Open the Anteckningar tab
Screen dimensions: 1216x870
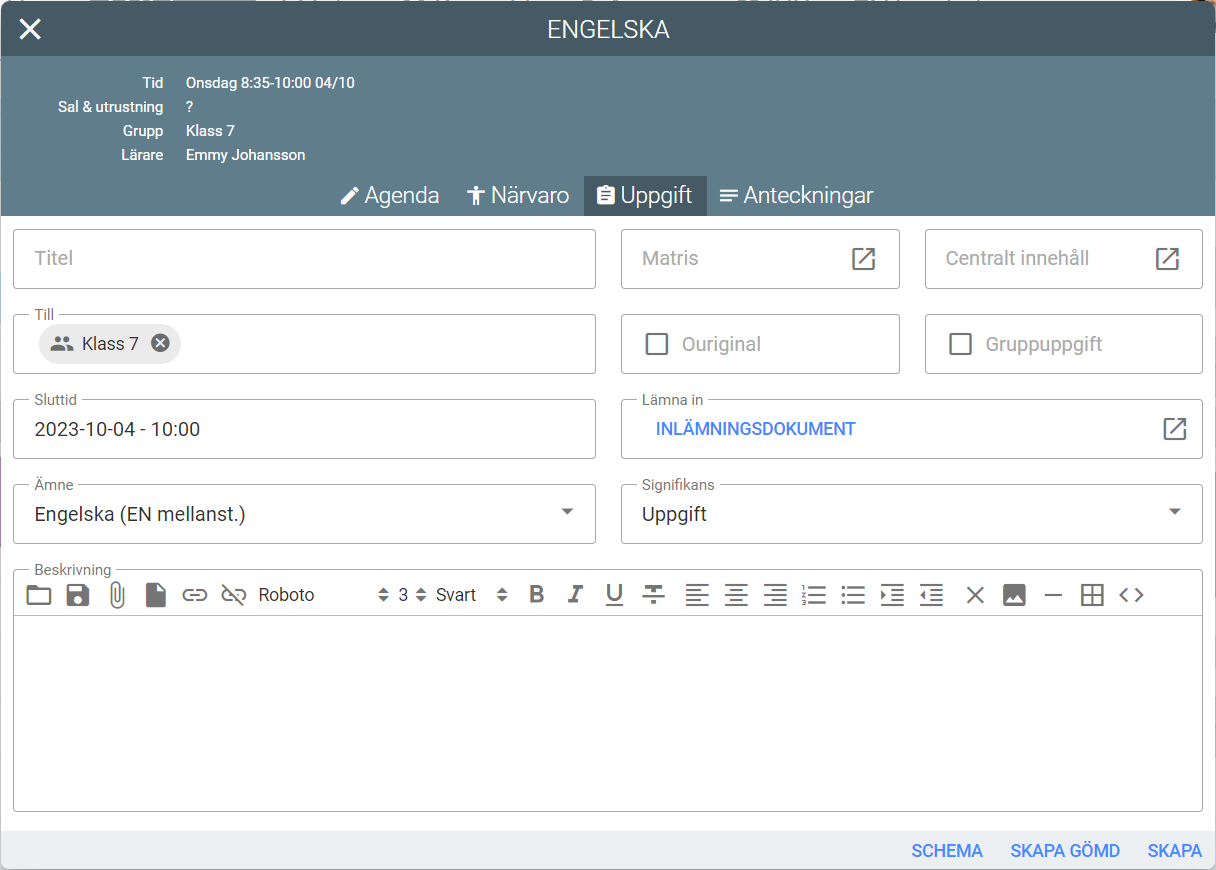tap(796, 195)
